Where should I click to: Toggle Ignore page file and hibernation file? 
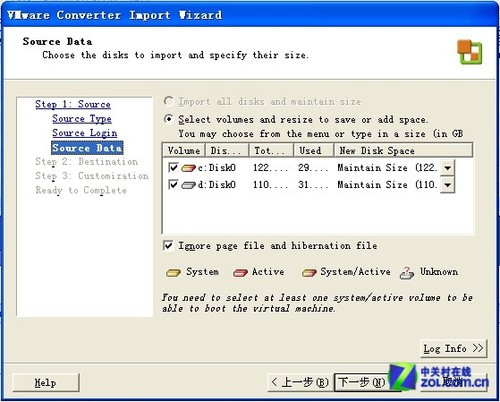point(168,246)
